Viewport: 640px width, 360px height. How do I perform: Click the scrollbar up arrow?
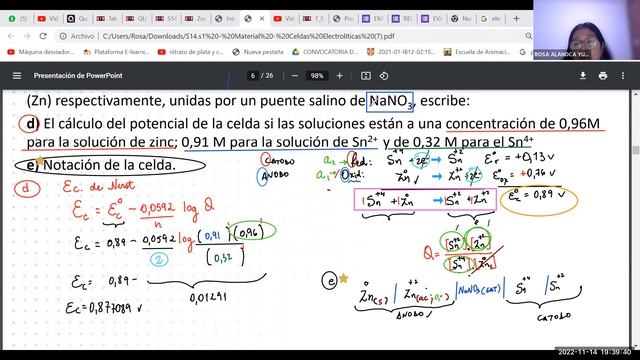click(x=636, y=94)
